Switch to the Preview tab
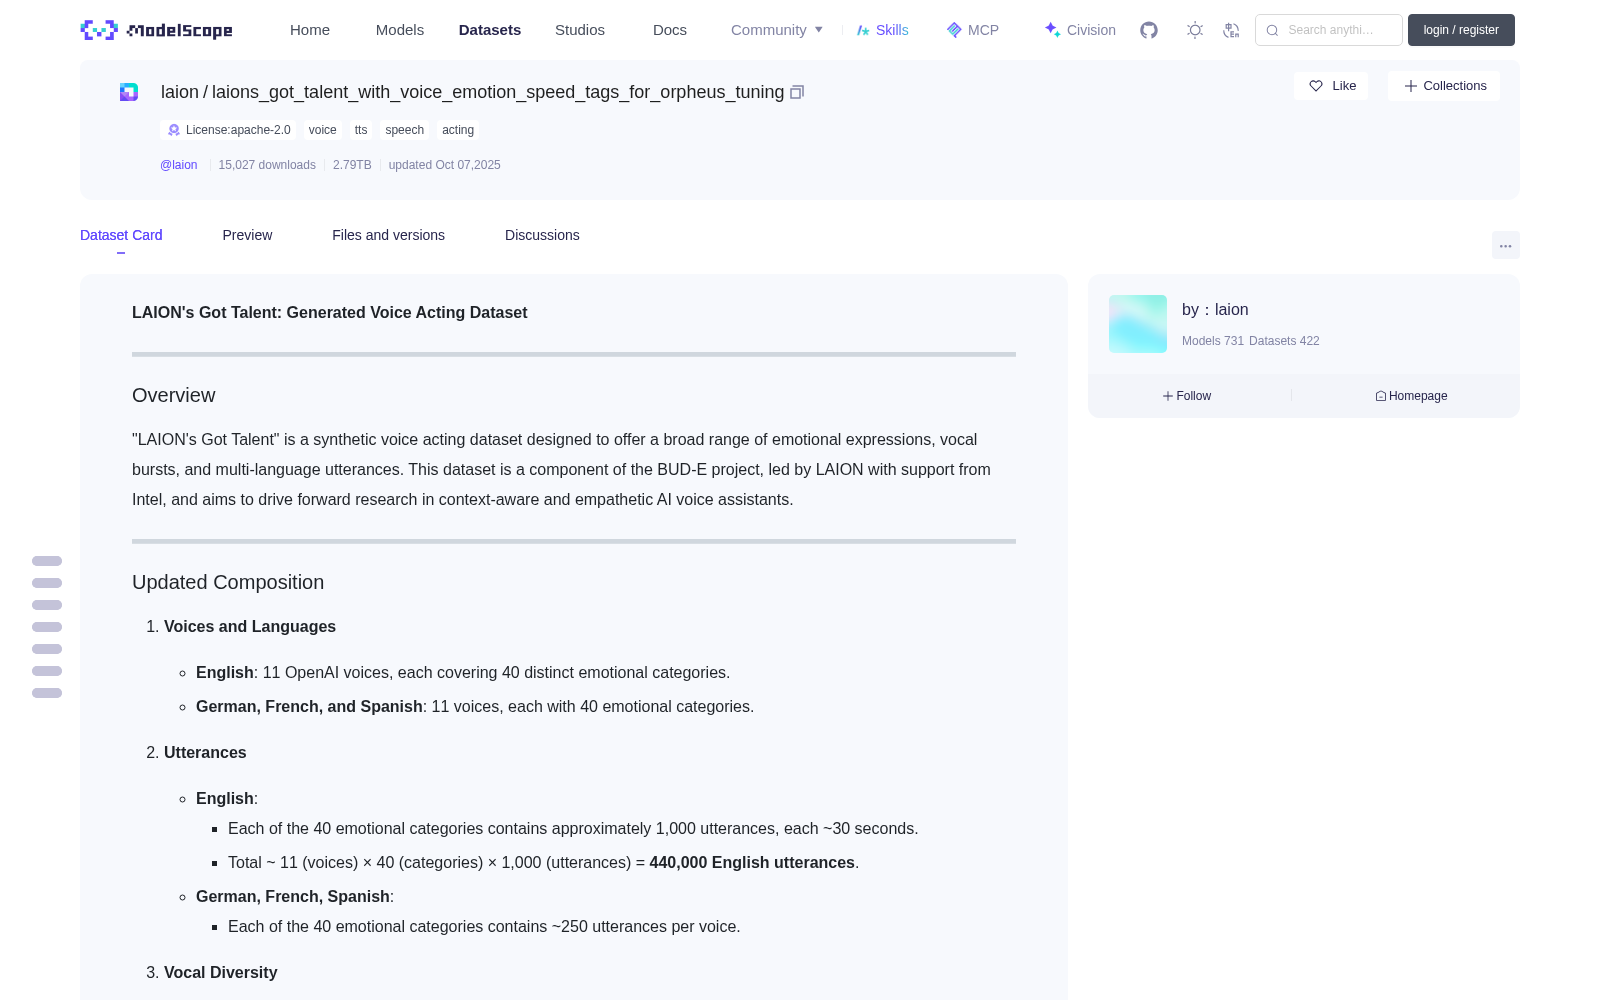Screen dimensions: 1600x1000 (x=247, y=235)
